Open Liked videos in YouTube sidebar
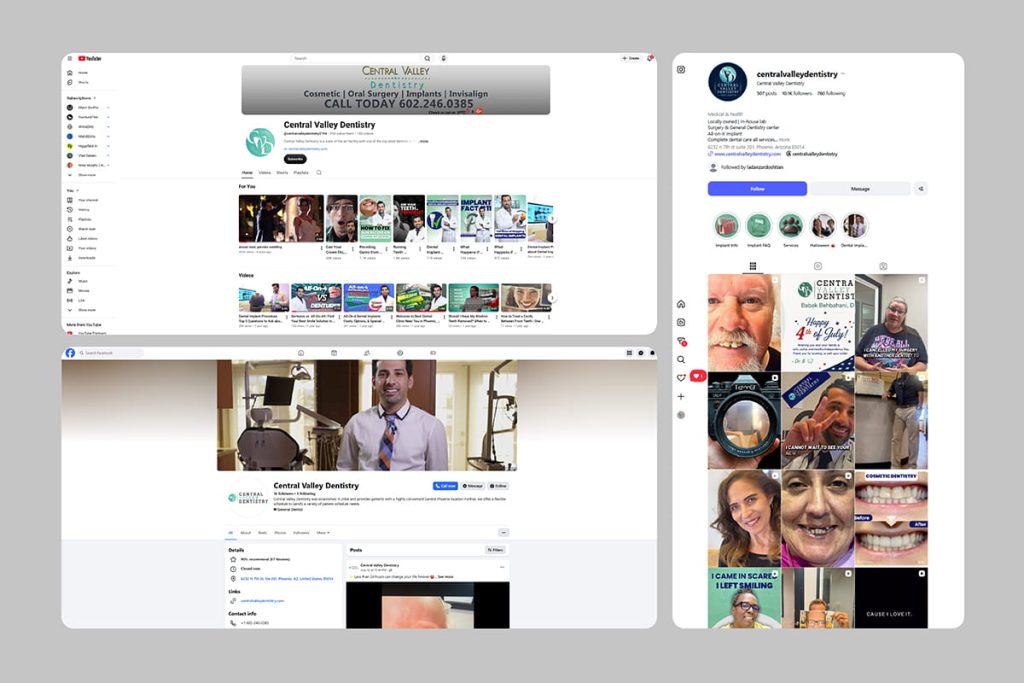Image resolution: width=1024 pixels, height=683 pixels. pos(82,239)
